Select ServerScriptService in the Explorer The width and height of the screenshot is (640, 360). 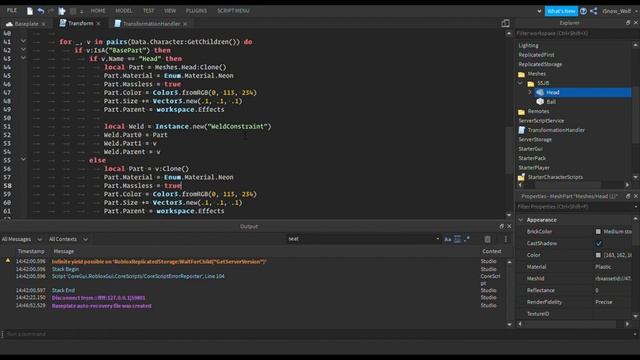(x=541, y=121)
